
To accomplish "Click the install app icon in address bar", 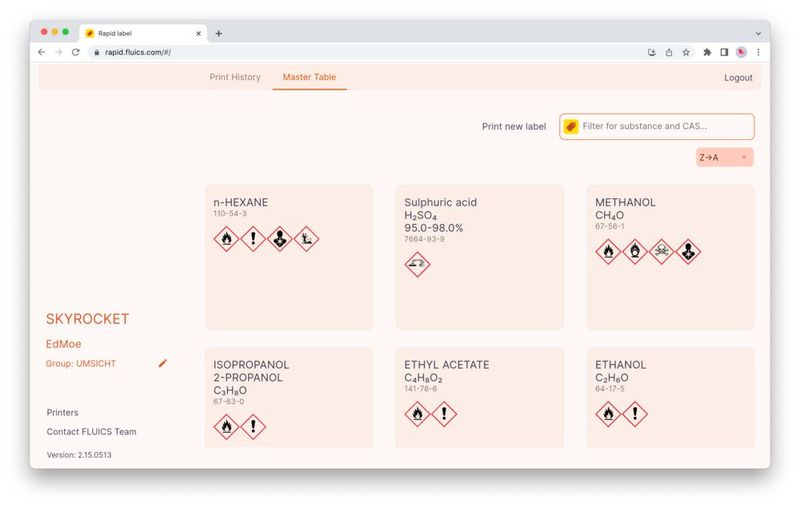I will pos(652,52).
